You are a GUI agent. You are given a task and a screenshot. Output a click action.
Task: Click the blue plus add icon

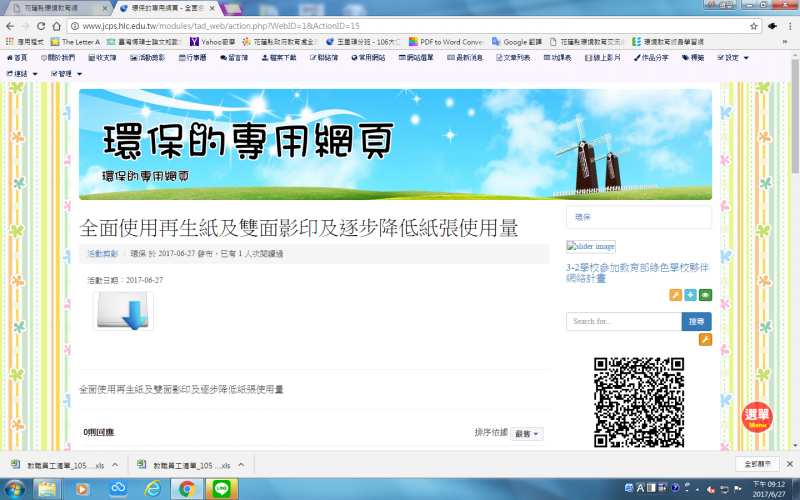690,295
